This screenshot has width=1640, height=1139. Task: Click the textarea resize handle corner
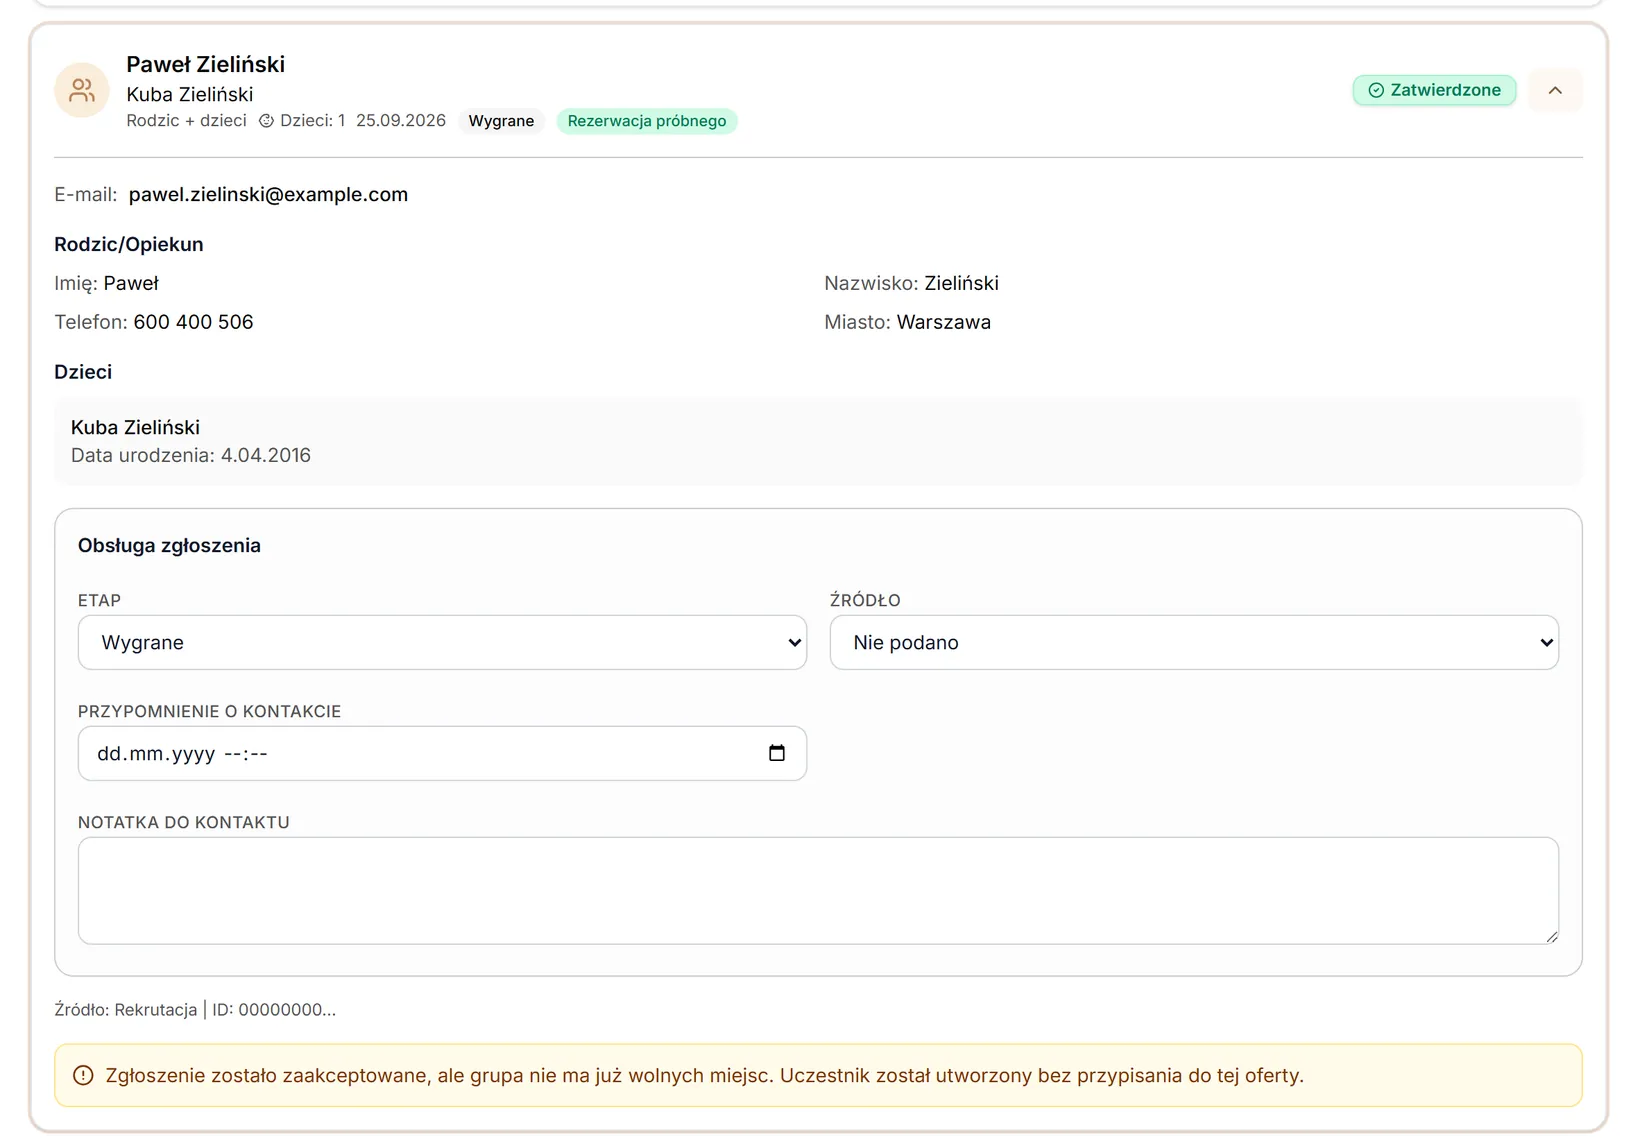coord(1551,936)
